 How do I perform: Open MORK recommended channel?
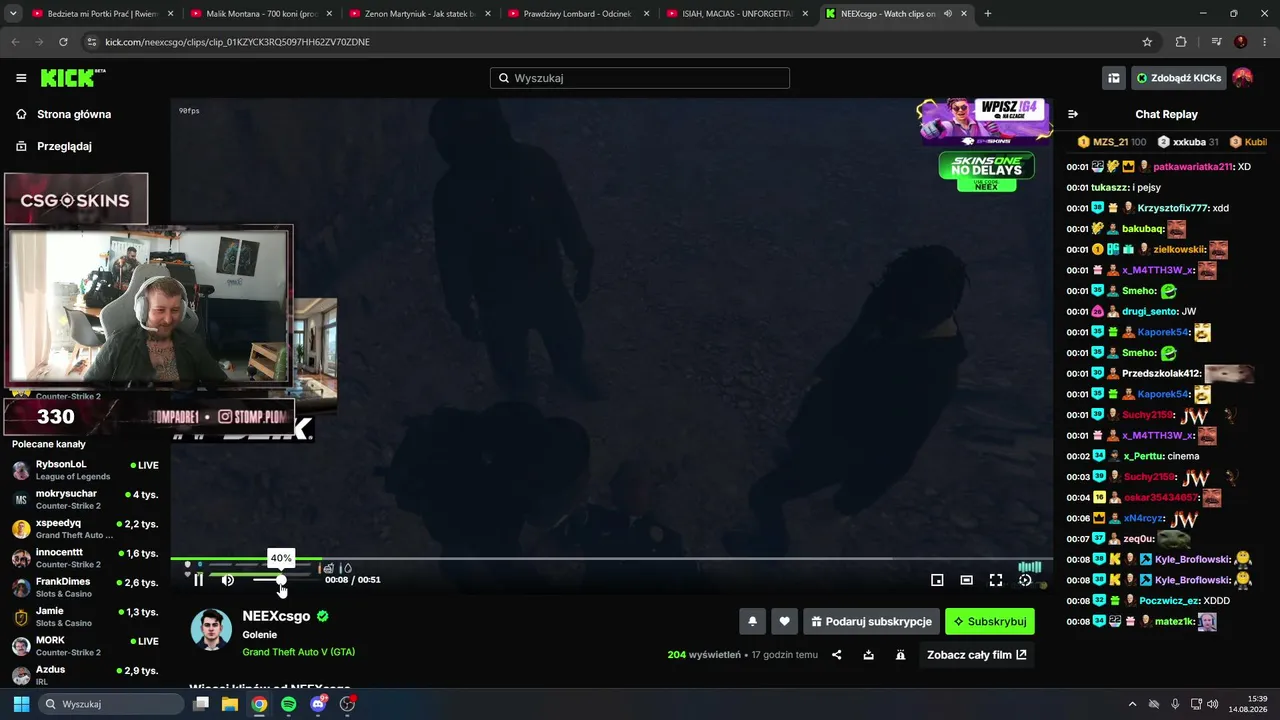85,646
